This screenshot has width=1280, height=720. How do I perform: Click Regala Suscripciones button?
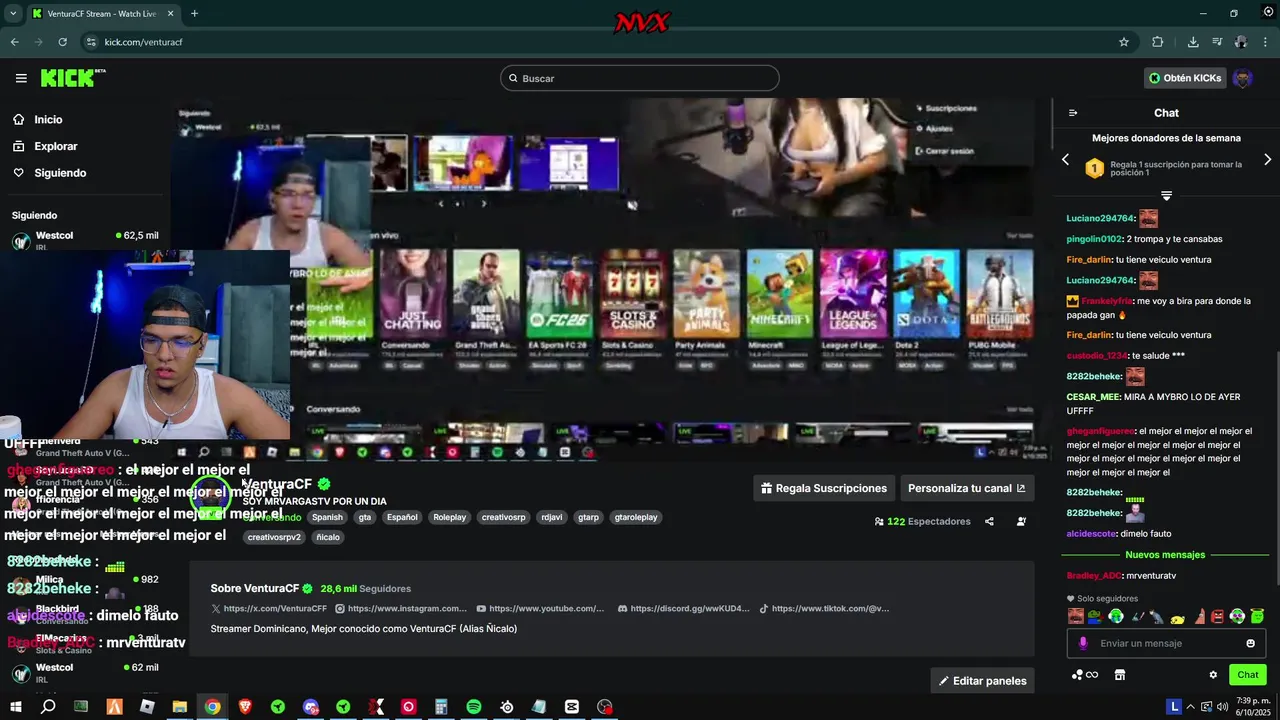(x=824, y=488)
